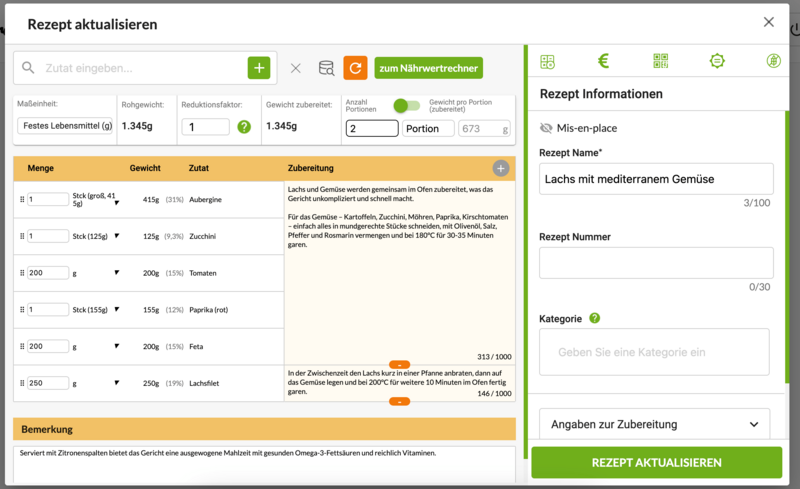
Task: Open the sun-shaped settings tab icon
Action: click(716, 61)
